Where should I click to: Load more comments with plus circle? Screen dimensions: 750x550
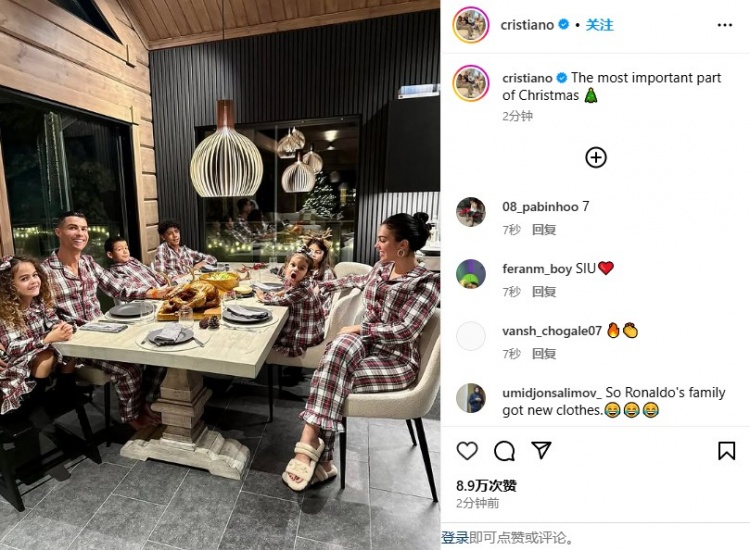596,157
